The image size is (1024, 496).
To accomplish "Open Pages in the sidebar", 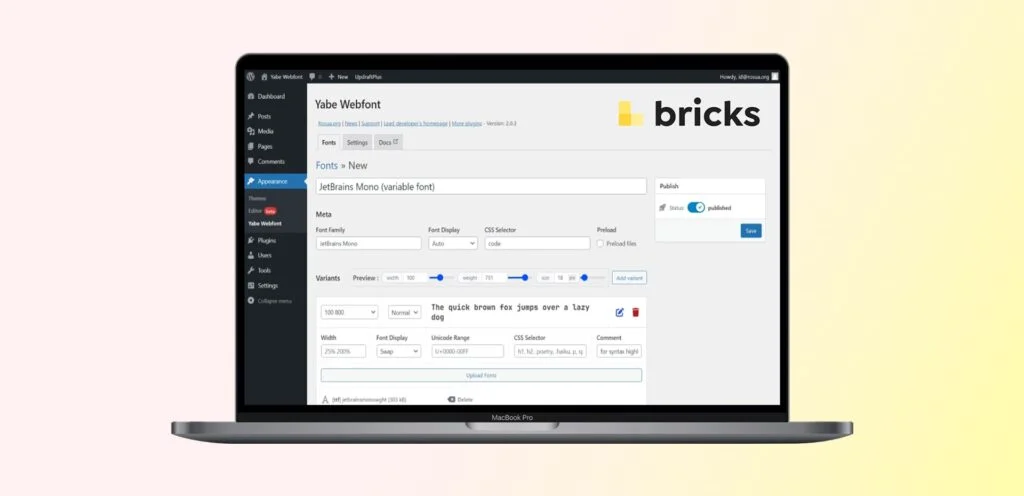I will 276,146.
